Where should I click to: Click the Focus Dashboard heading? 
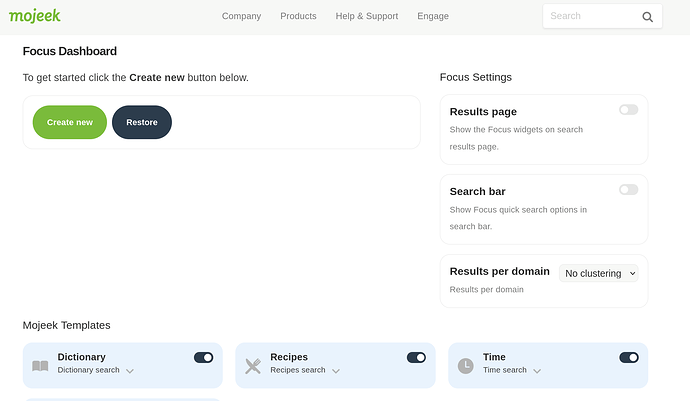click(70, 52)
